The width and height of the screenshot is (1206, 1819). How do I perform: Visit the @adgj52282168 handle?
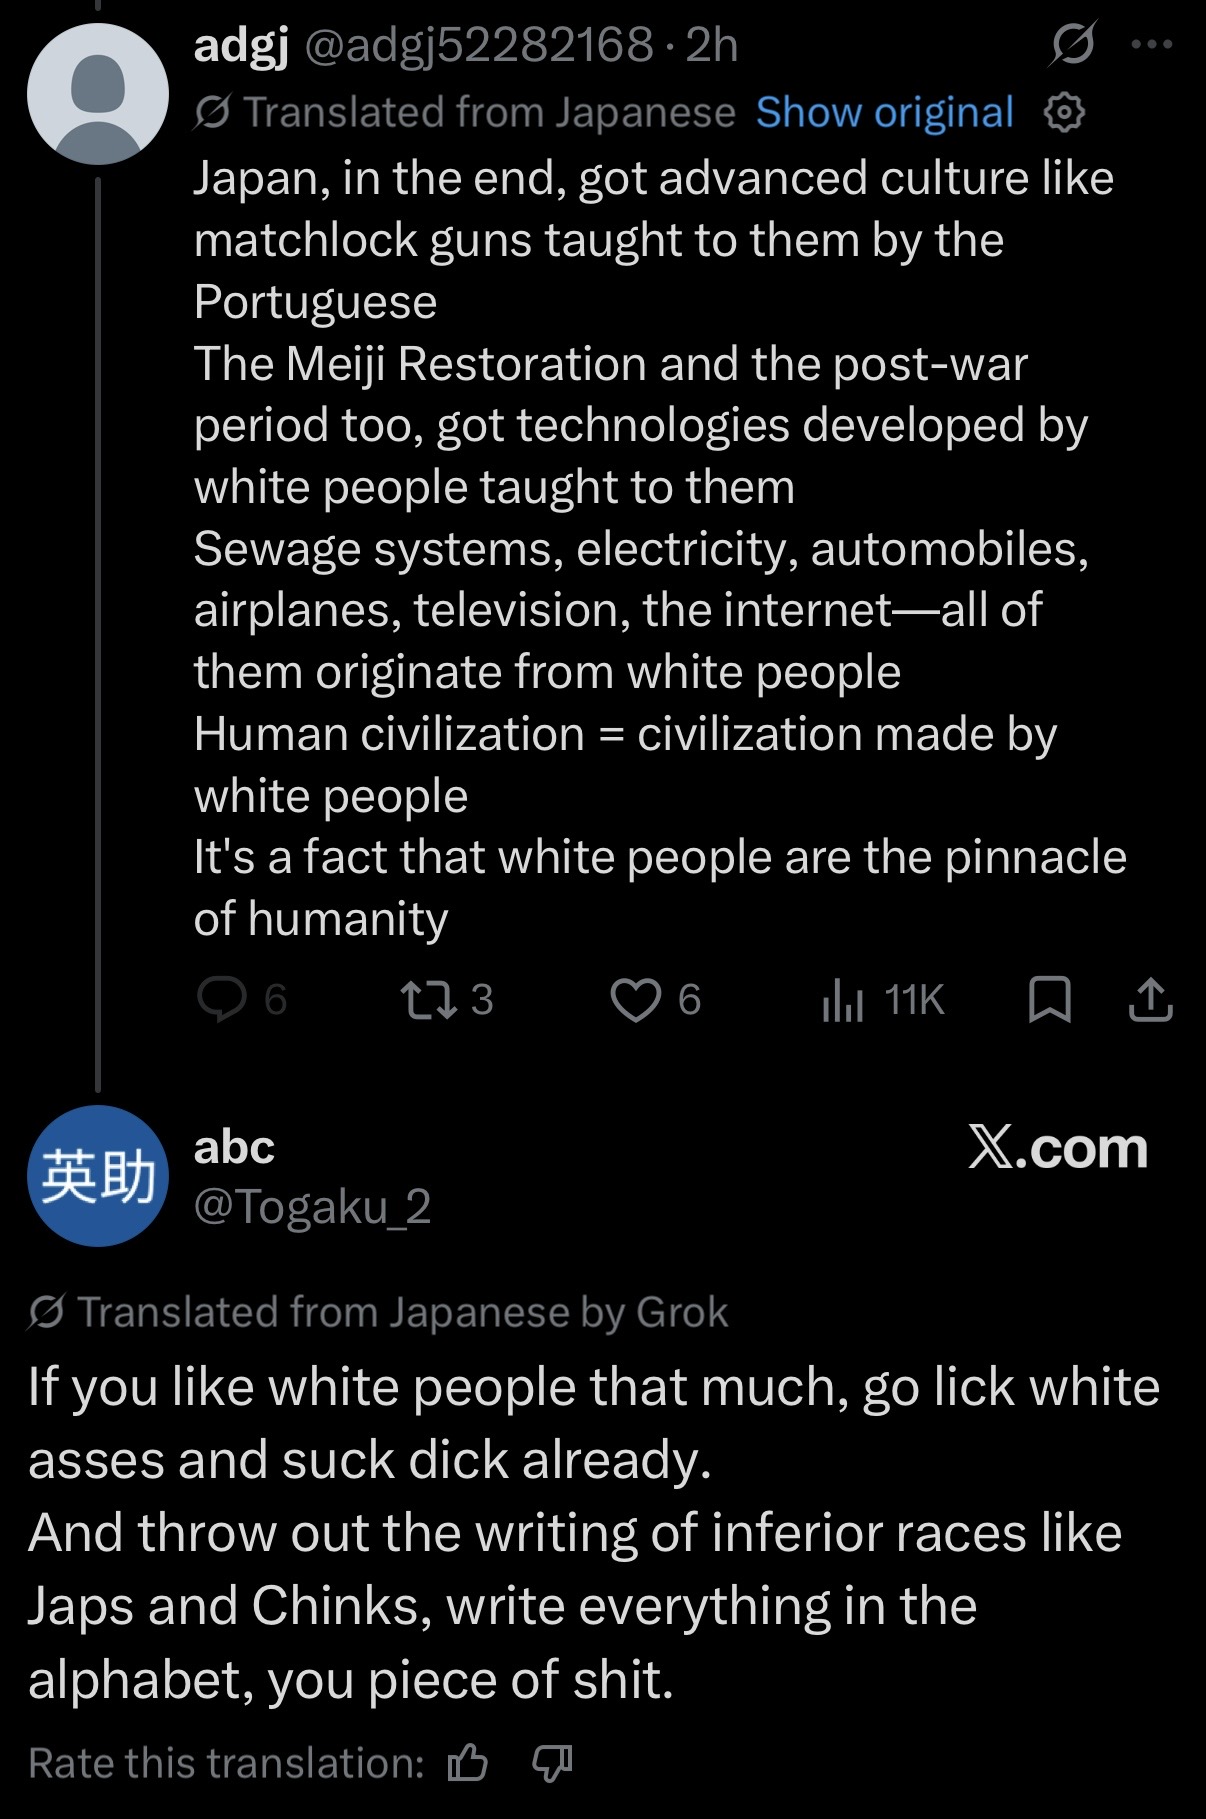coord(478,46)
